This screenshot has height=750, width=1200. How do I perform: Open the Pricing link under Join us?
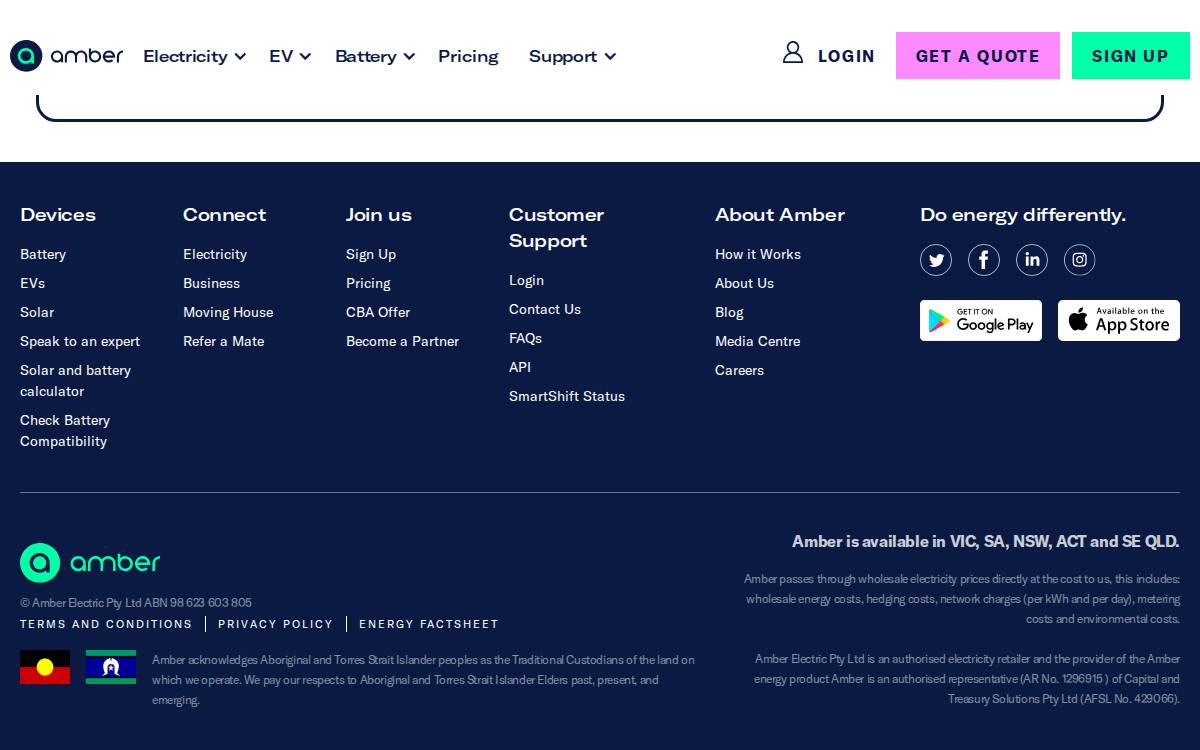368,283
